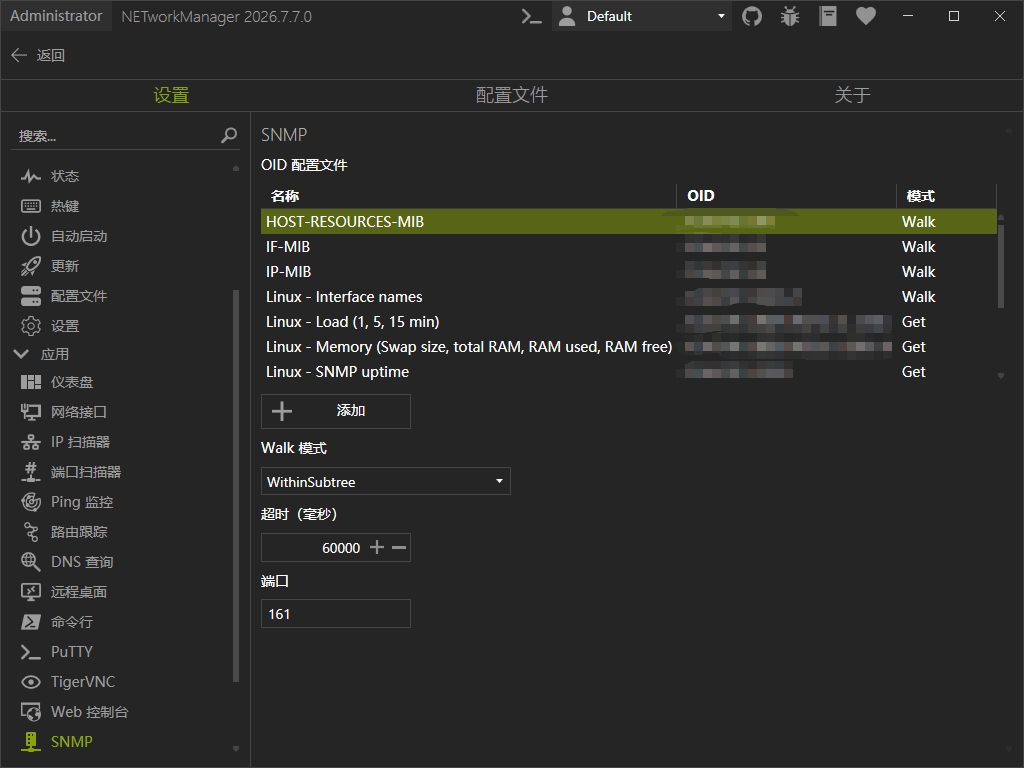Click the 添加 add button

point(336,411)
